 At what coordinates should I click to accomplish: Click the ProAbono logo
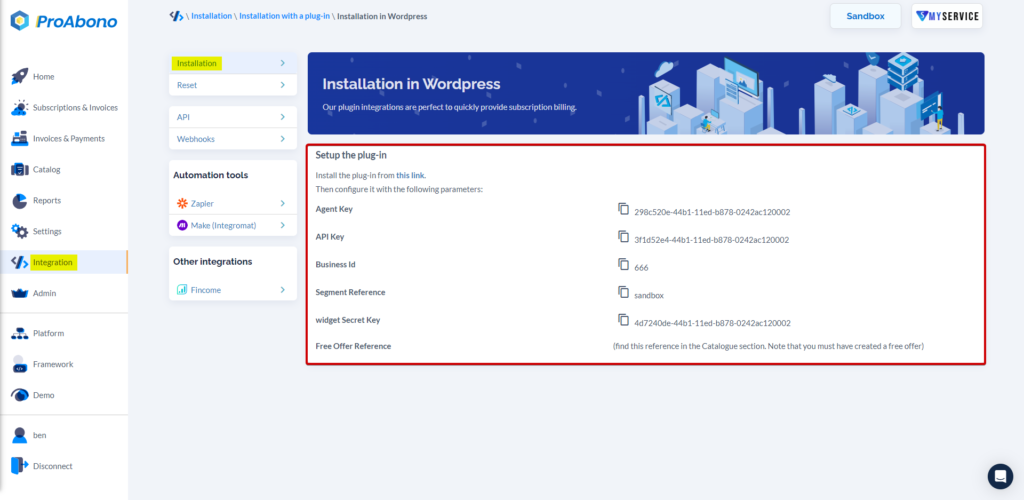click(x=64, y=22)
